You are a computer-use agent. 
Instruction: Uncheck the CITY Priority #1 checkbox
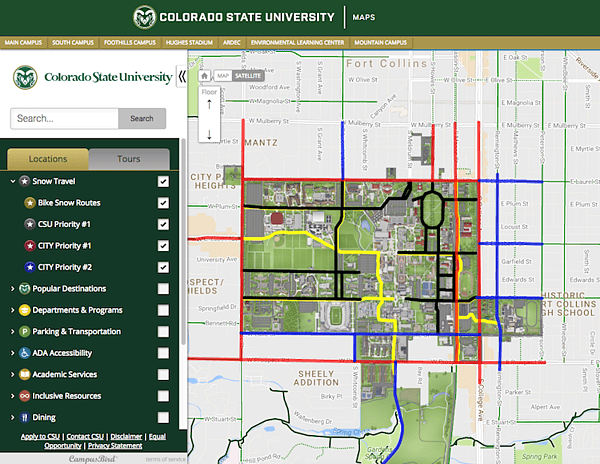click(163, 246)
